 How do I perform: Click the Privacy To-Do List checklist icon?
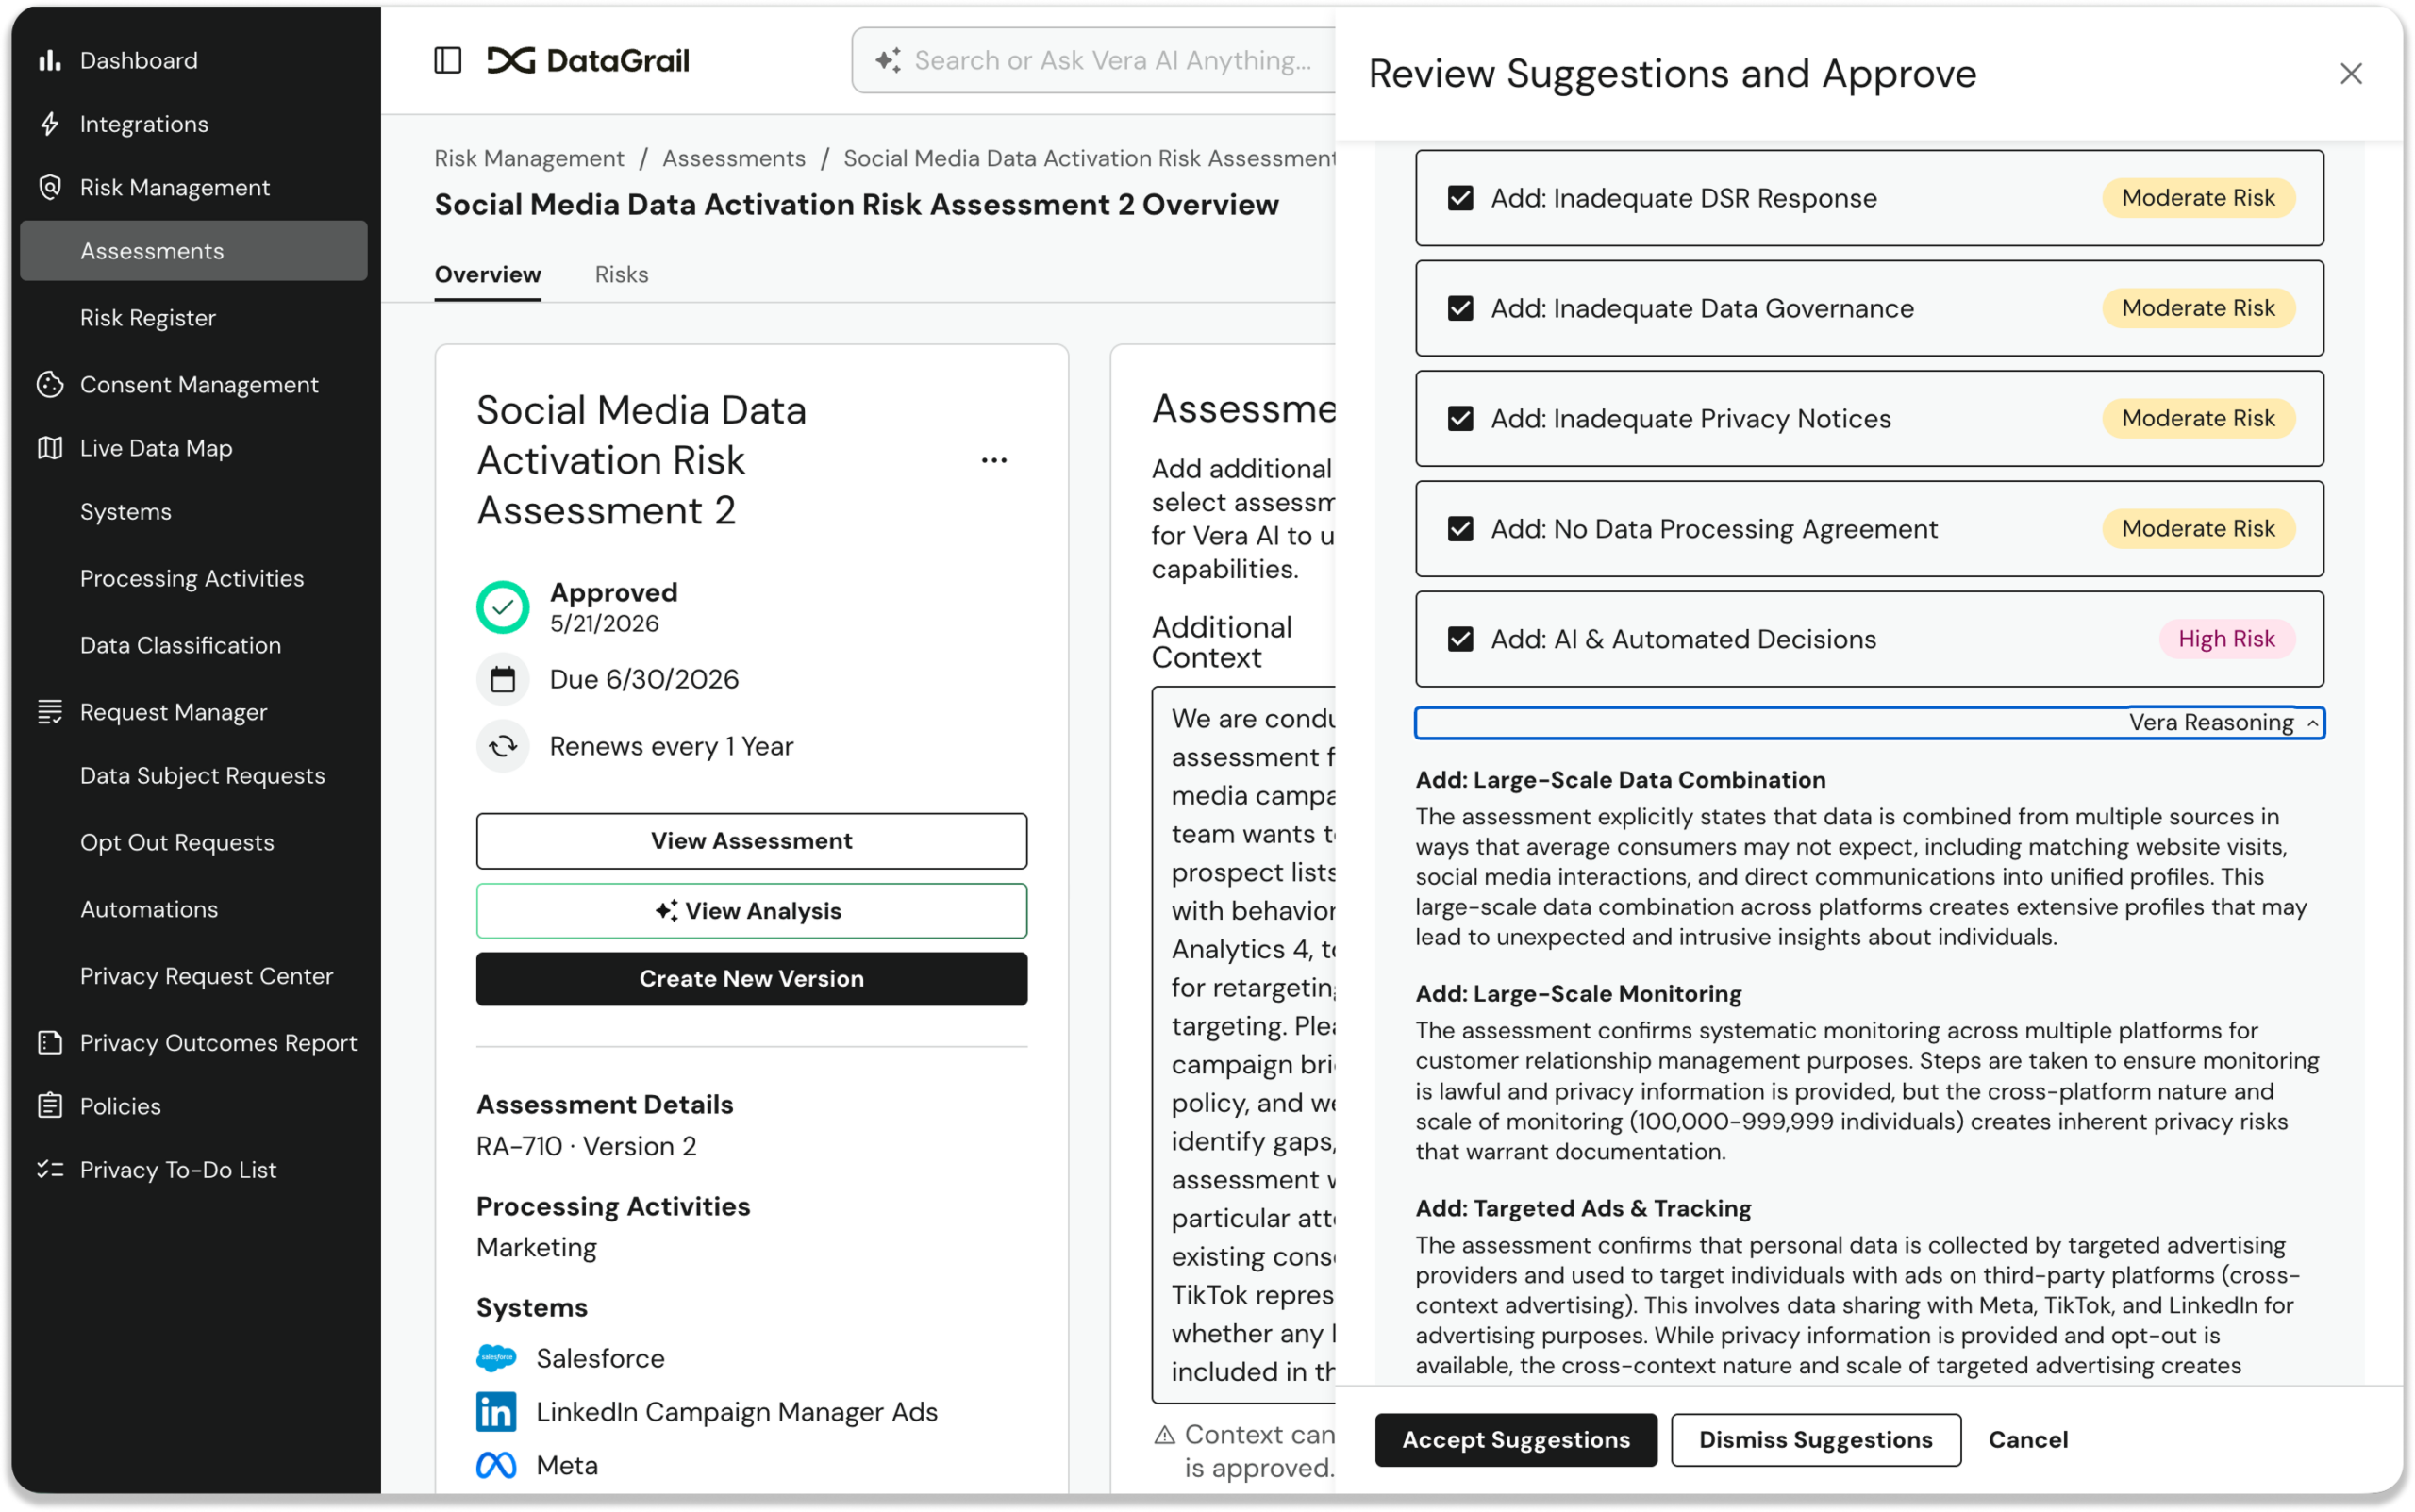point(49,1169)
